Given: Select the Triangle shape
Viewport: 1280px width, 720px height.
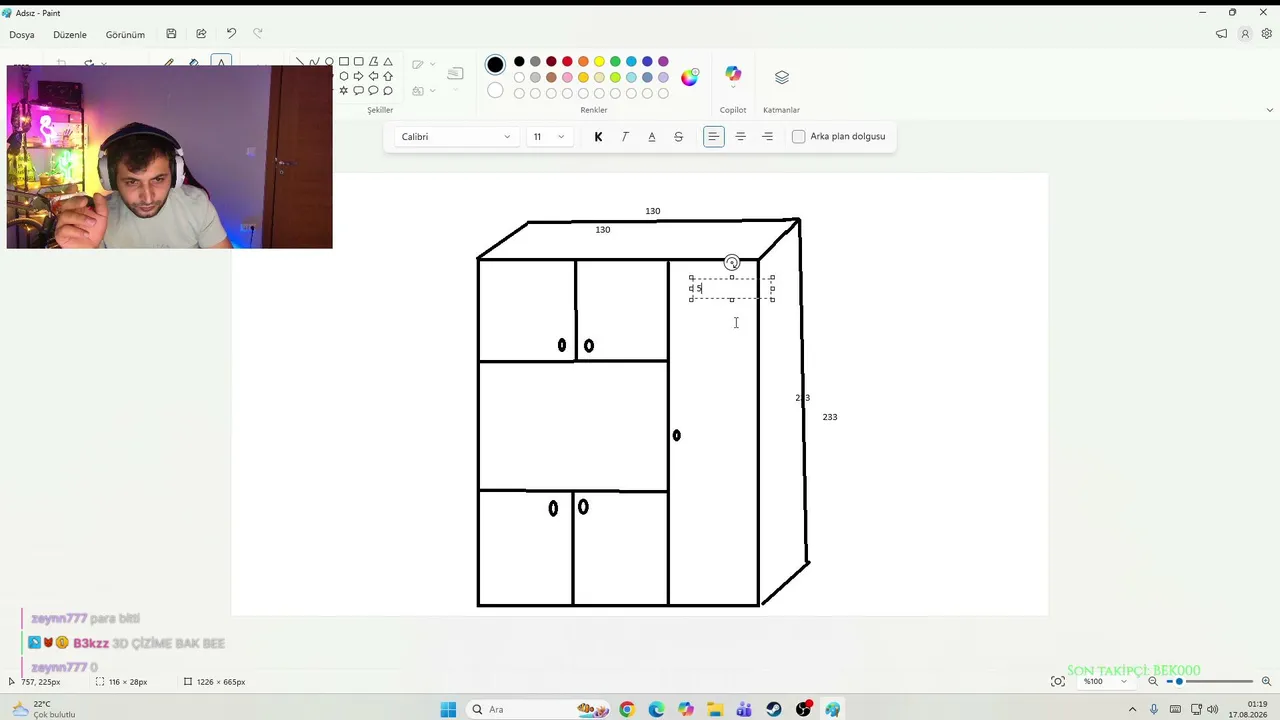Looking at the screenshot, I should coord(388,62).
